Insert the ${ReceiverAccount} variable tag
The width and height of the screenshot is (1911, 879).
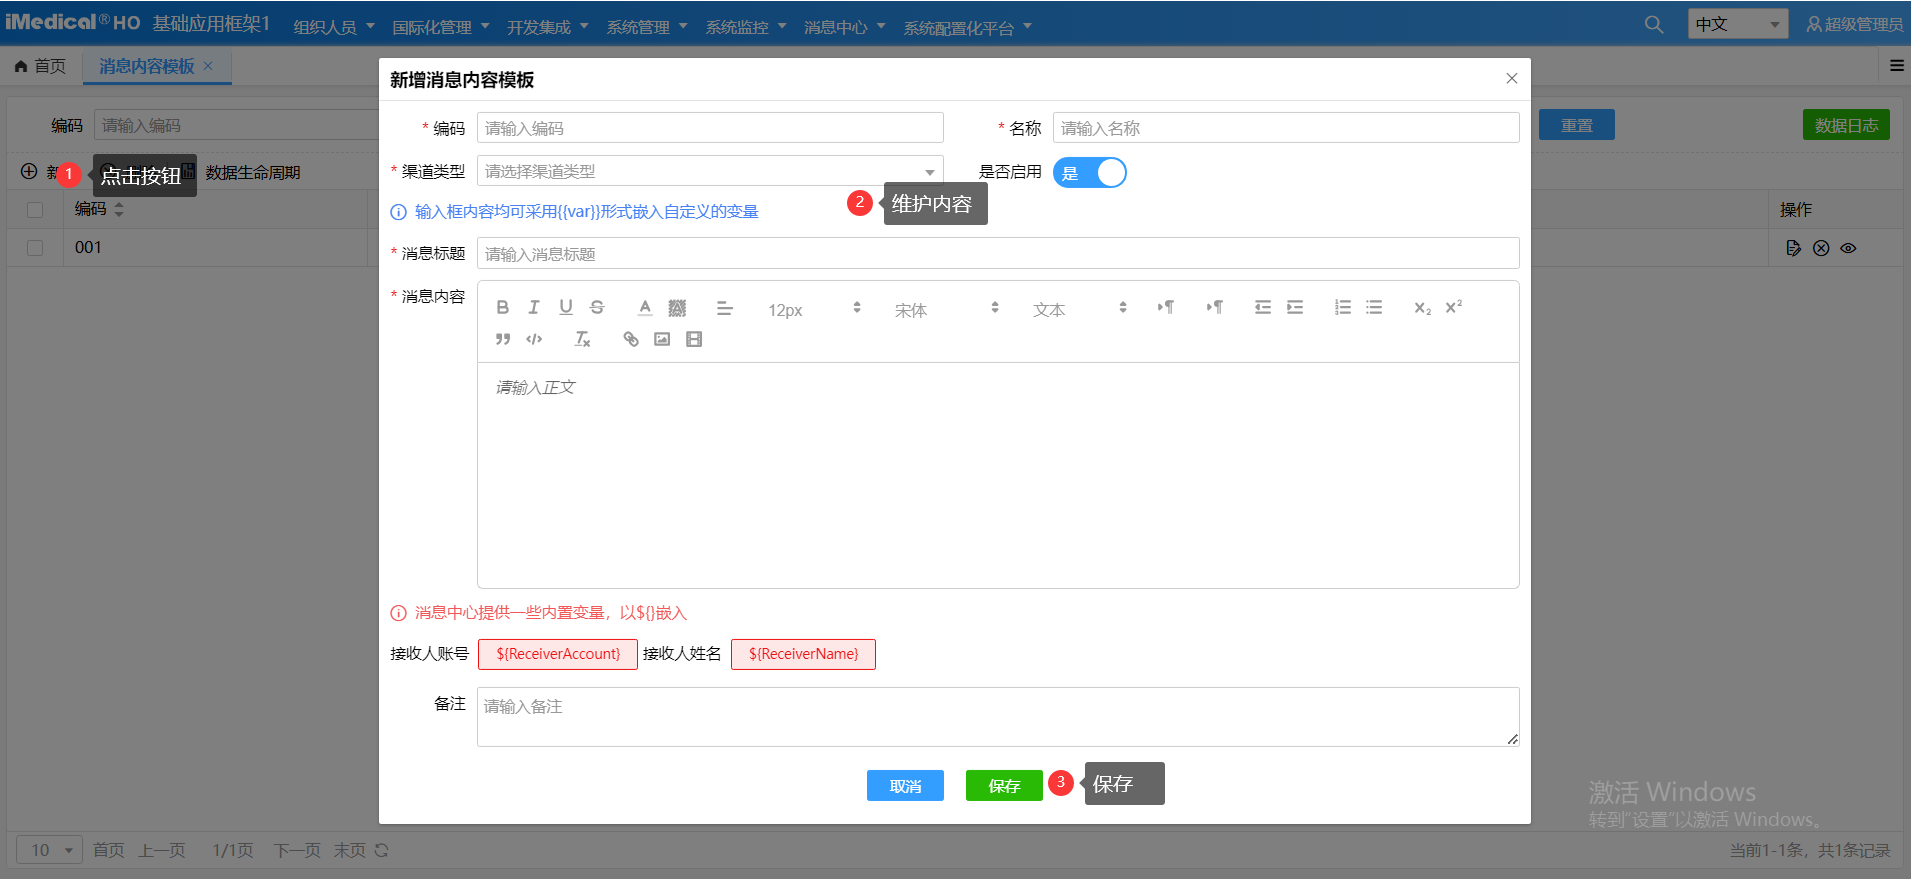[x=558, y=654]
